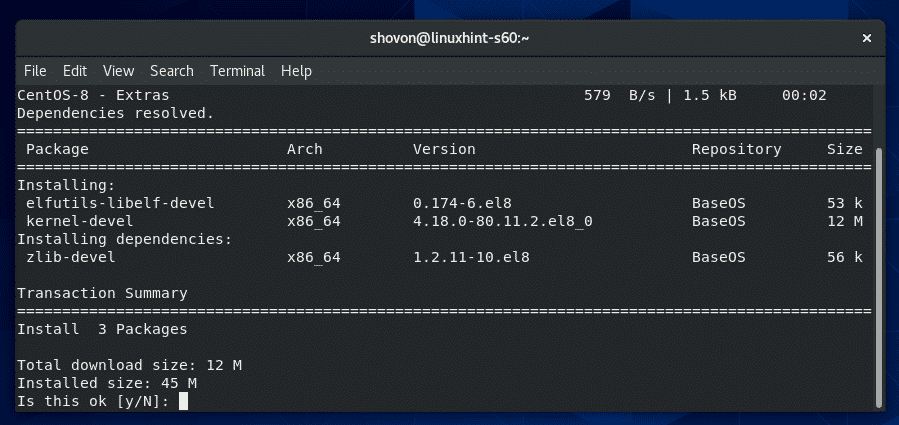Close the terminal window

coord(866,37)
